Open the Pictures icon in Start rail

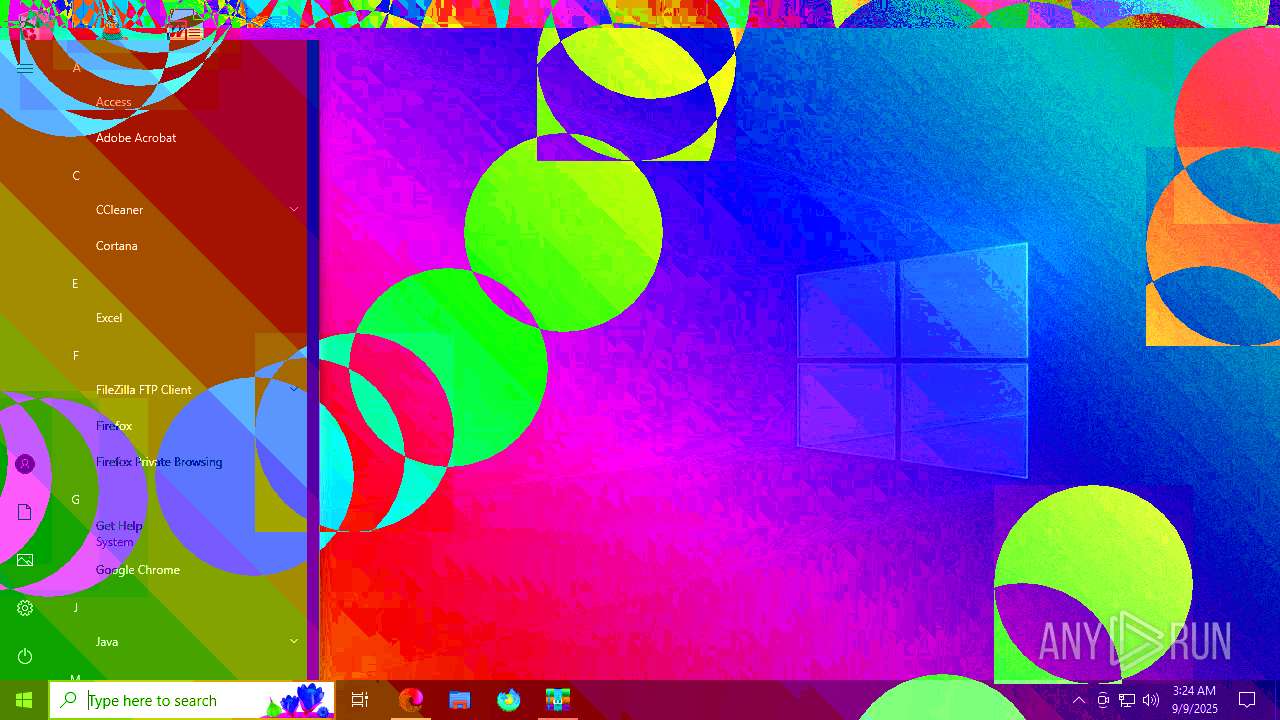pyautogui.click(x=25, y=560)
